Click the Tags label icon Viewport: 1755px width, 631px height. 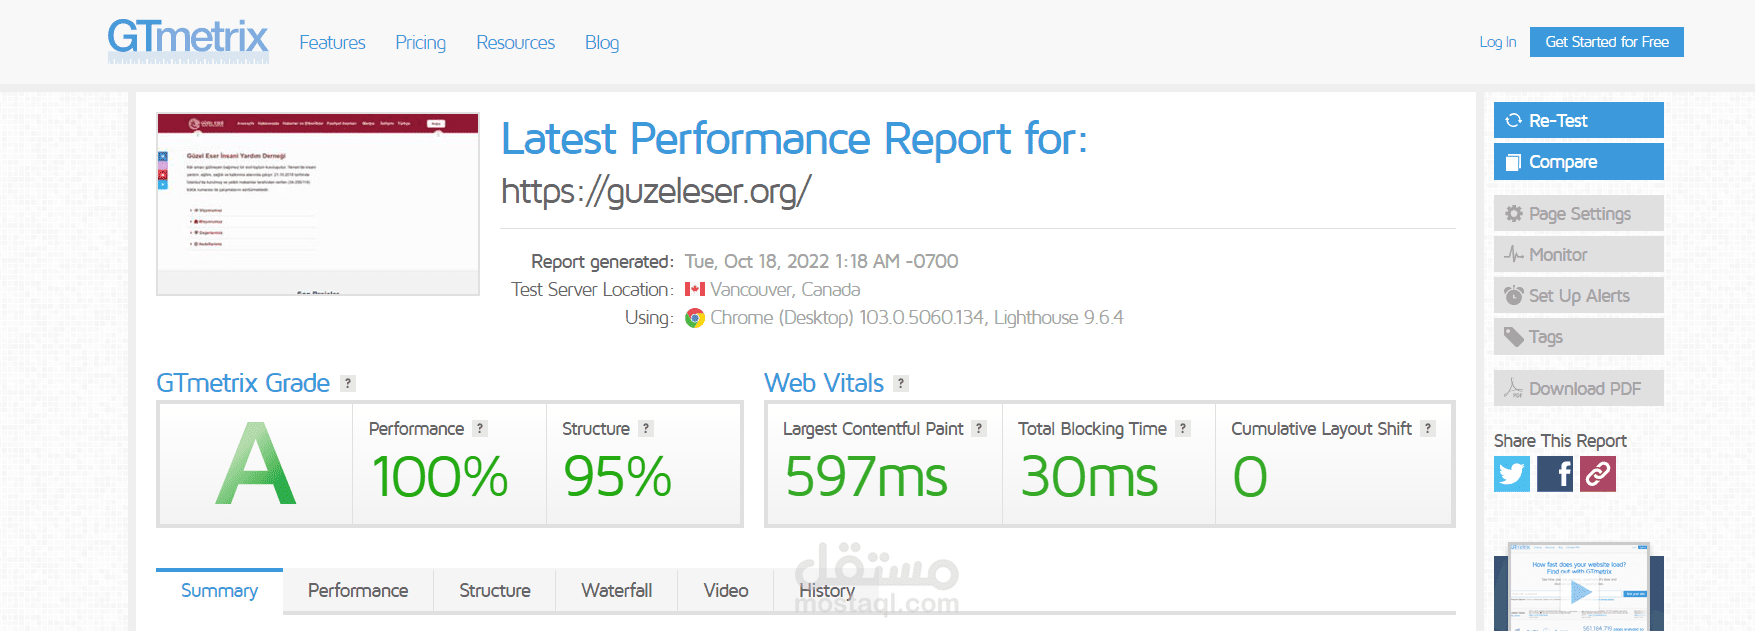click(x=1514, y=337)
